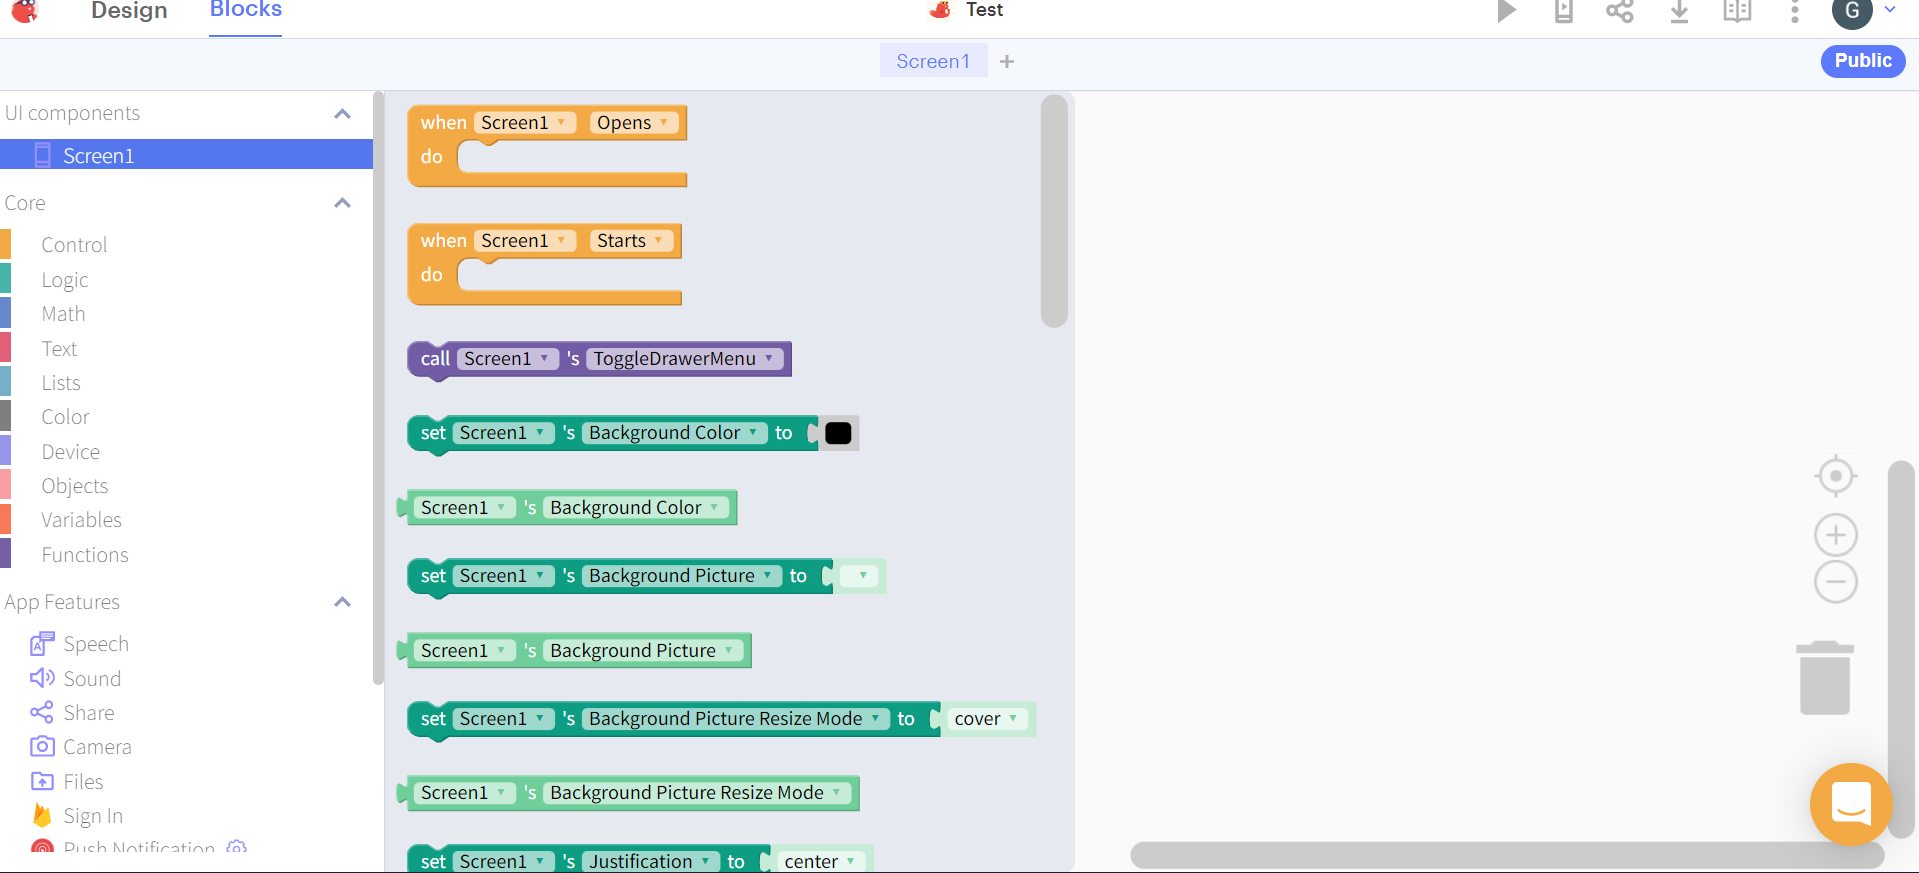Open the Device blocks category
Screen dimensions: 1919x873
70,452
